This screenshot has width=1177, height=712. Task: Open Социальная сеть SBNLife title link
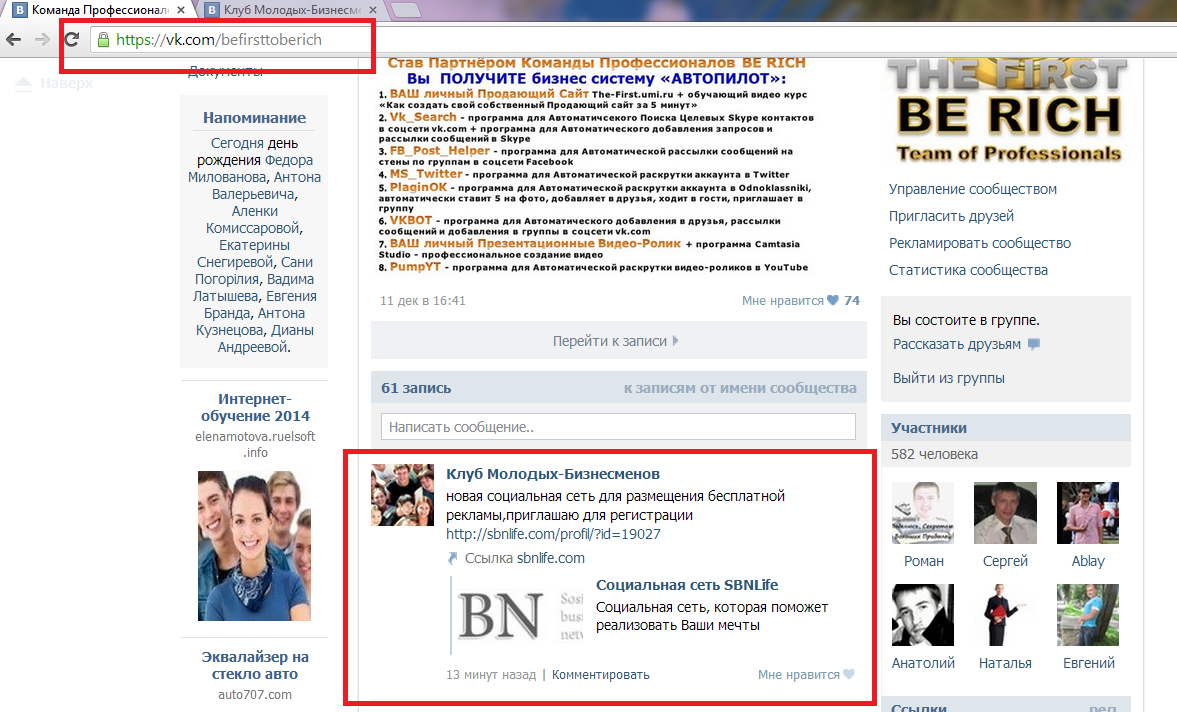tap(687, 585)
